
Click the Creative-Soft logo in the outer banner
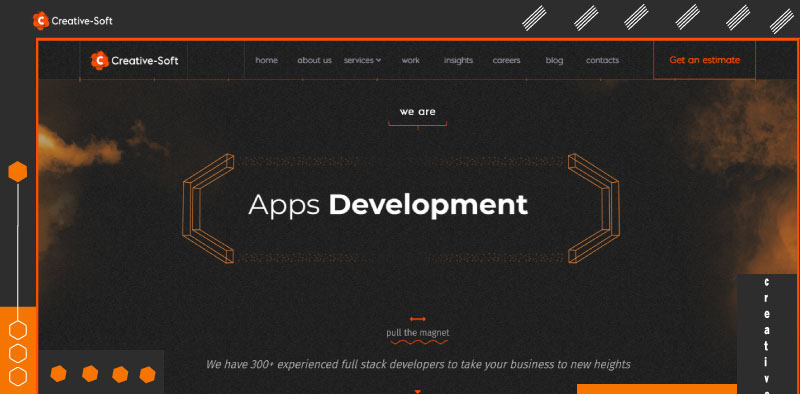pos(72,21)
